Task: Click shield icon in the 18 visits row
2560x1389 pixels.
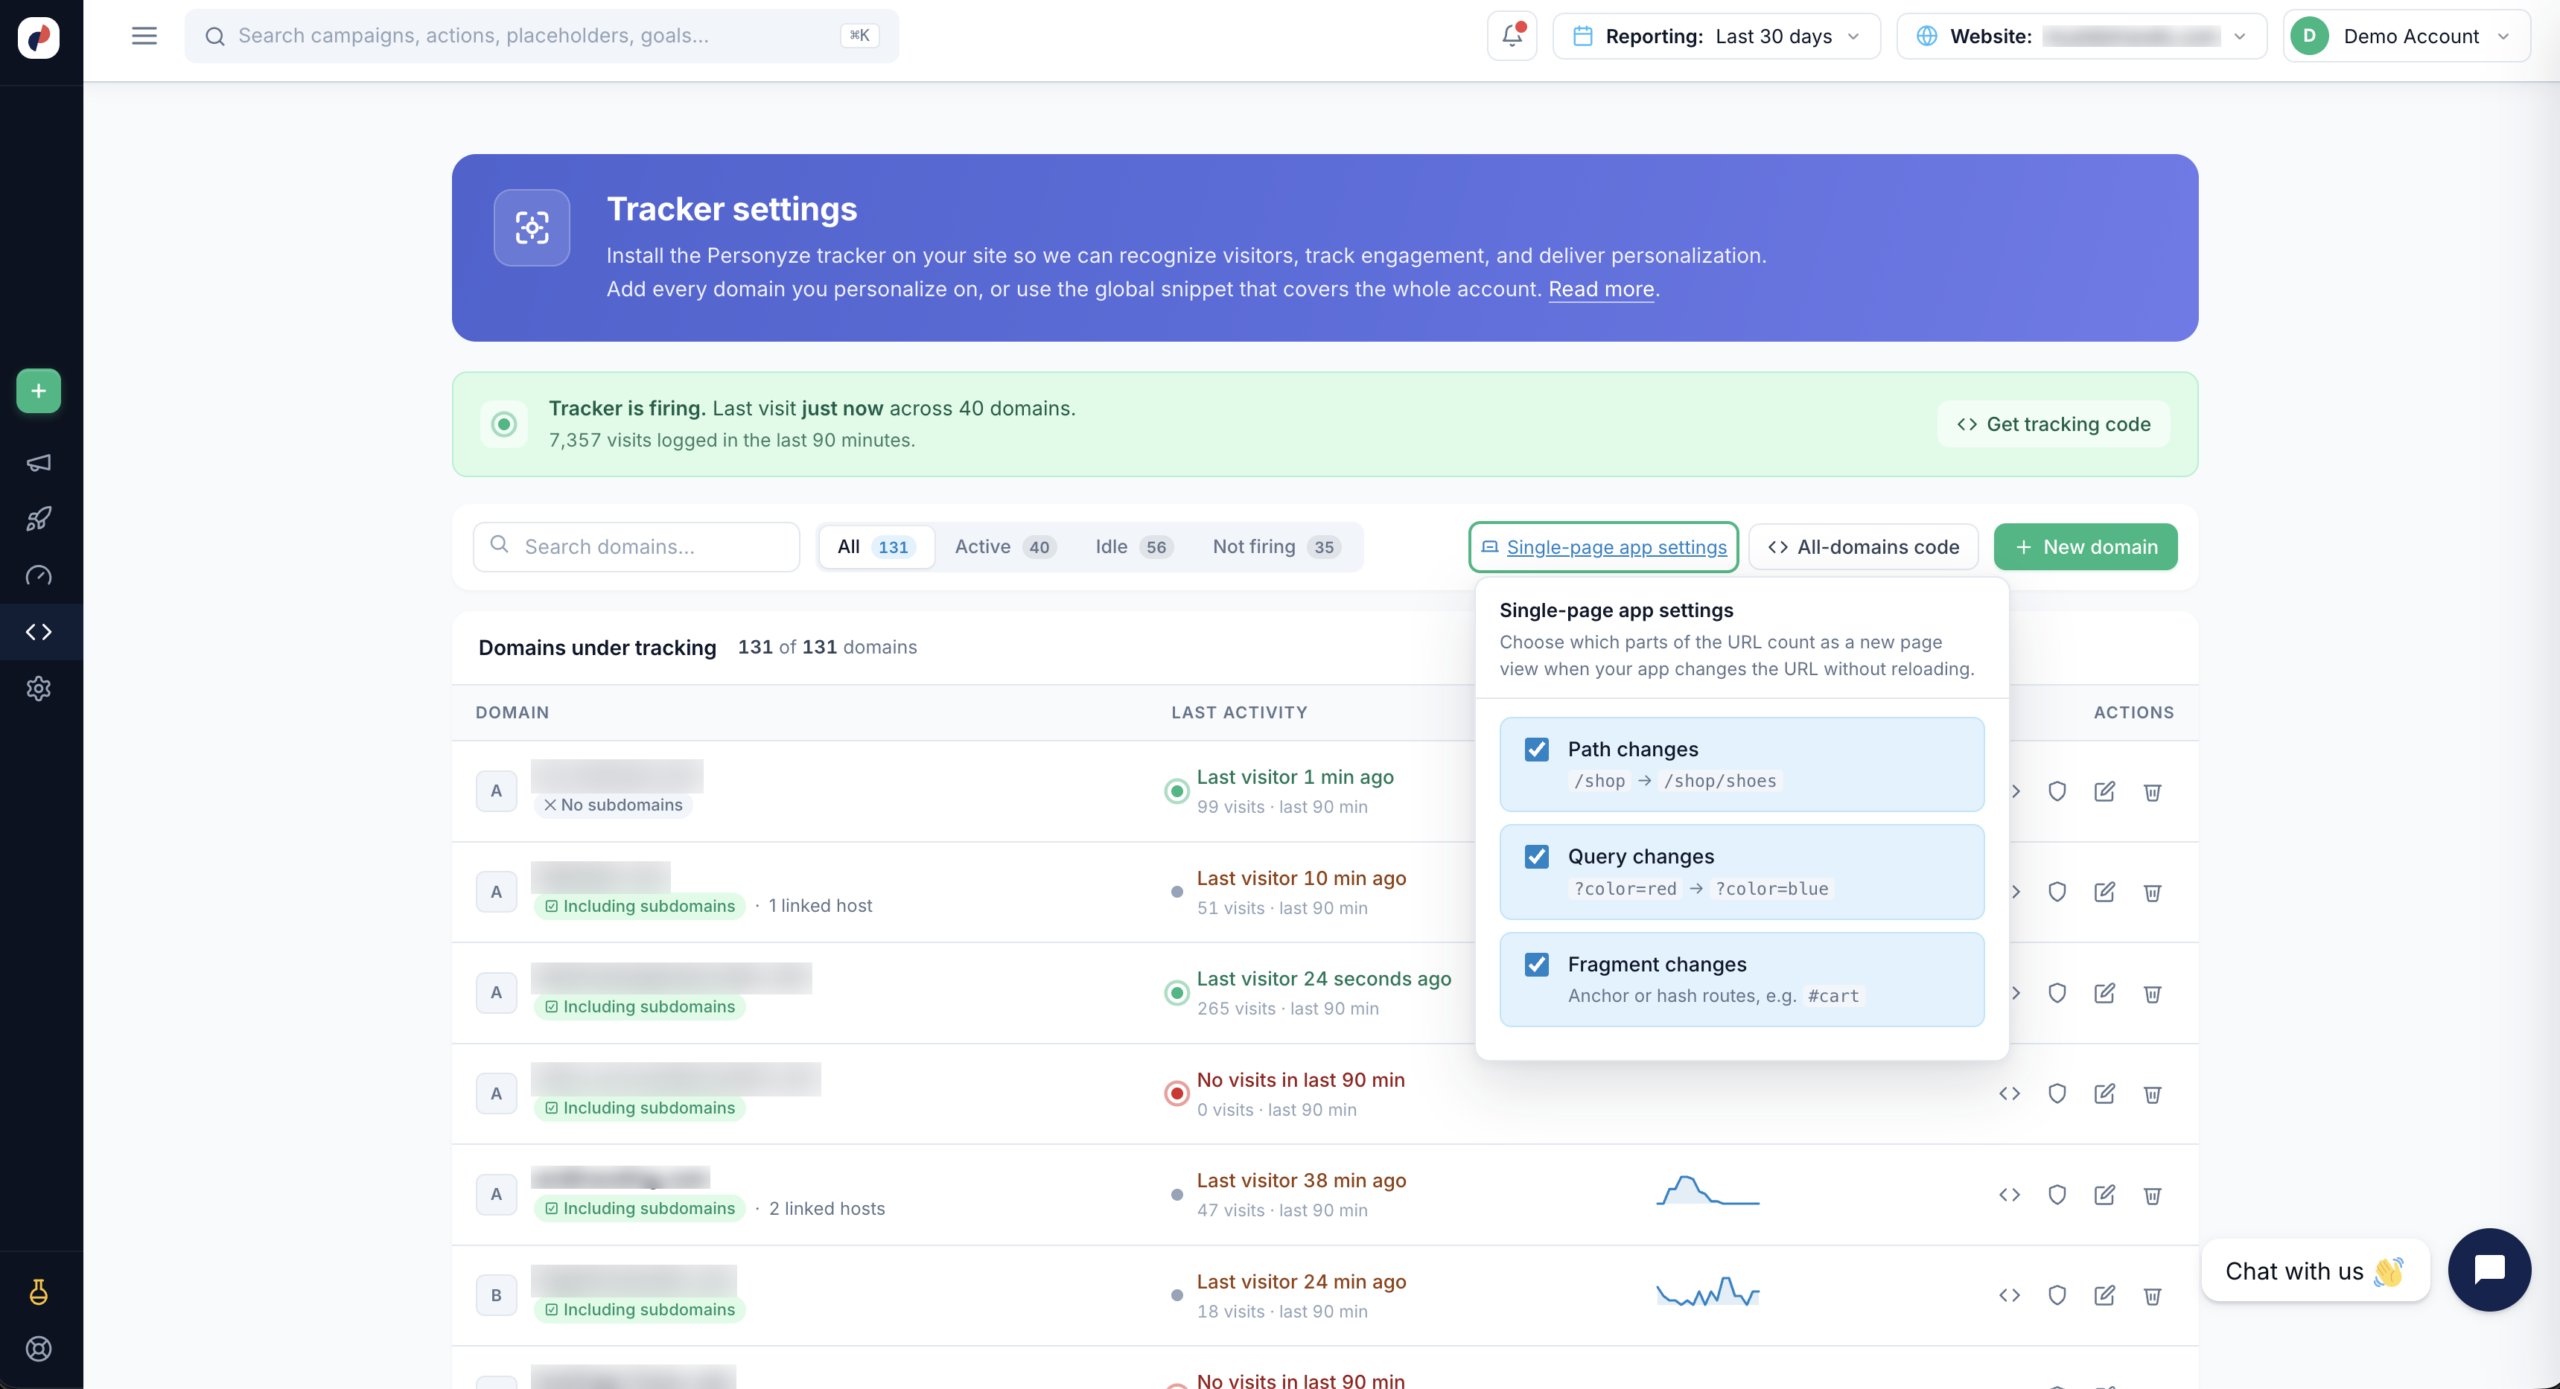Action: (2057, 1296)
